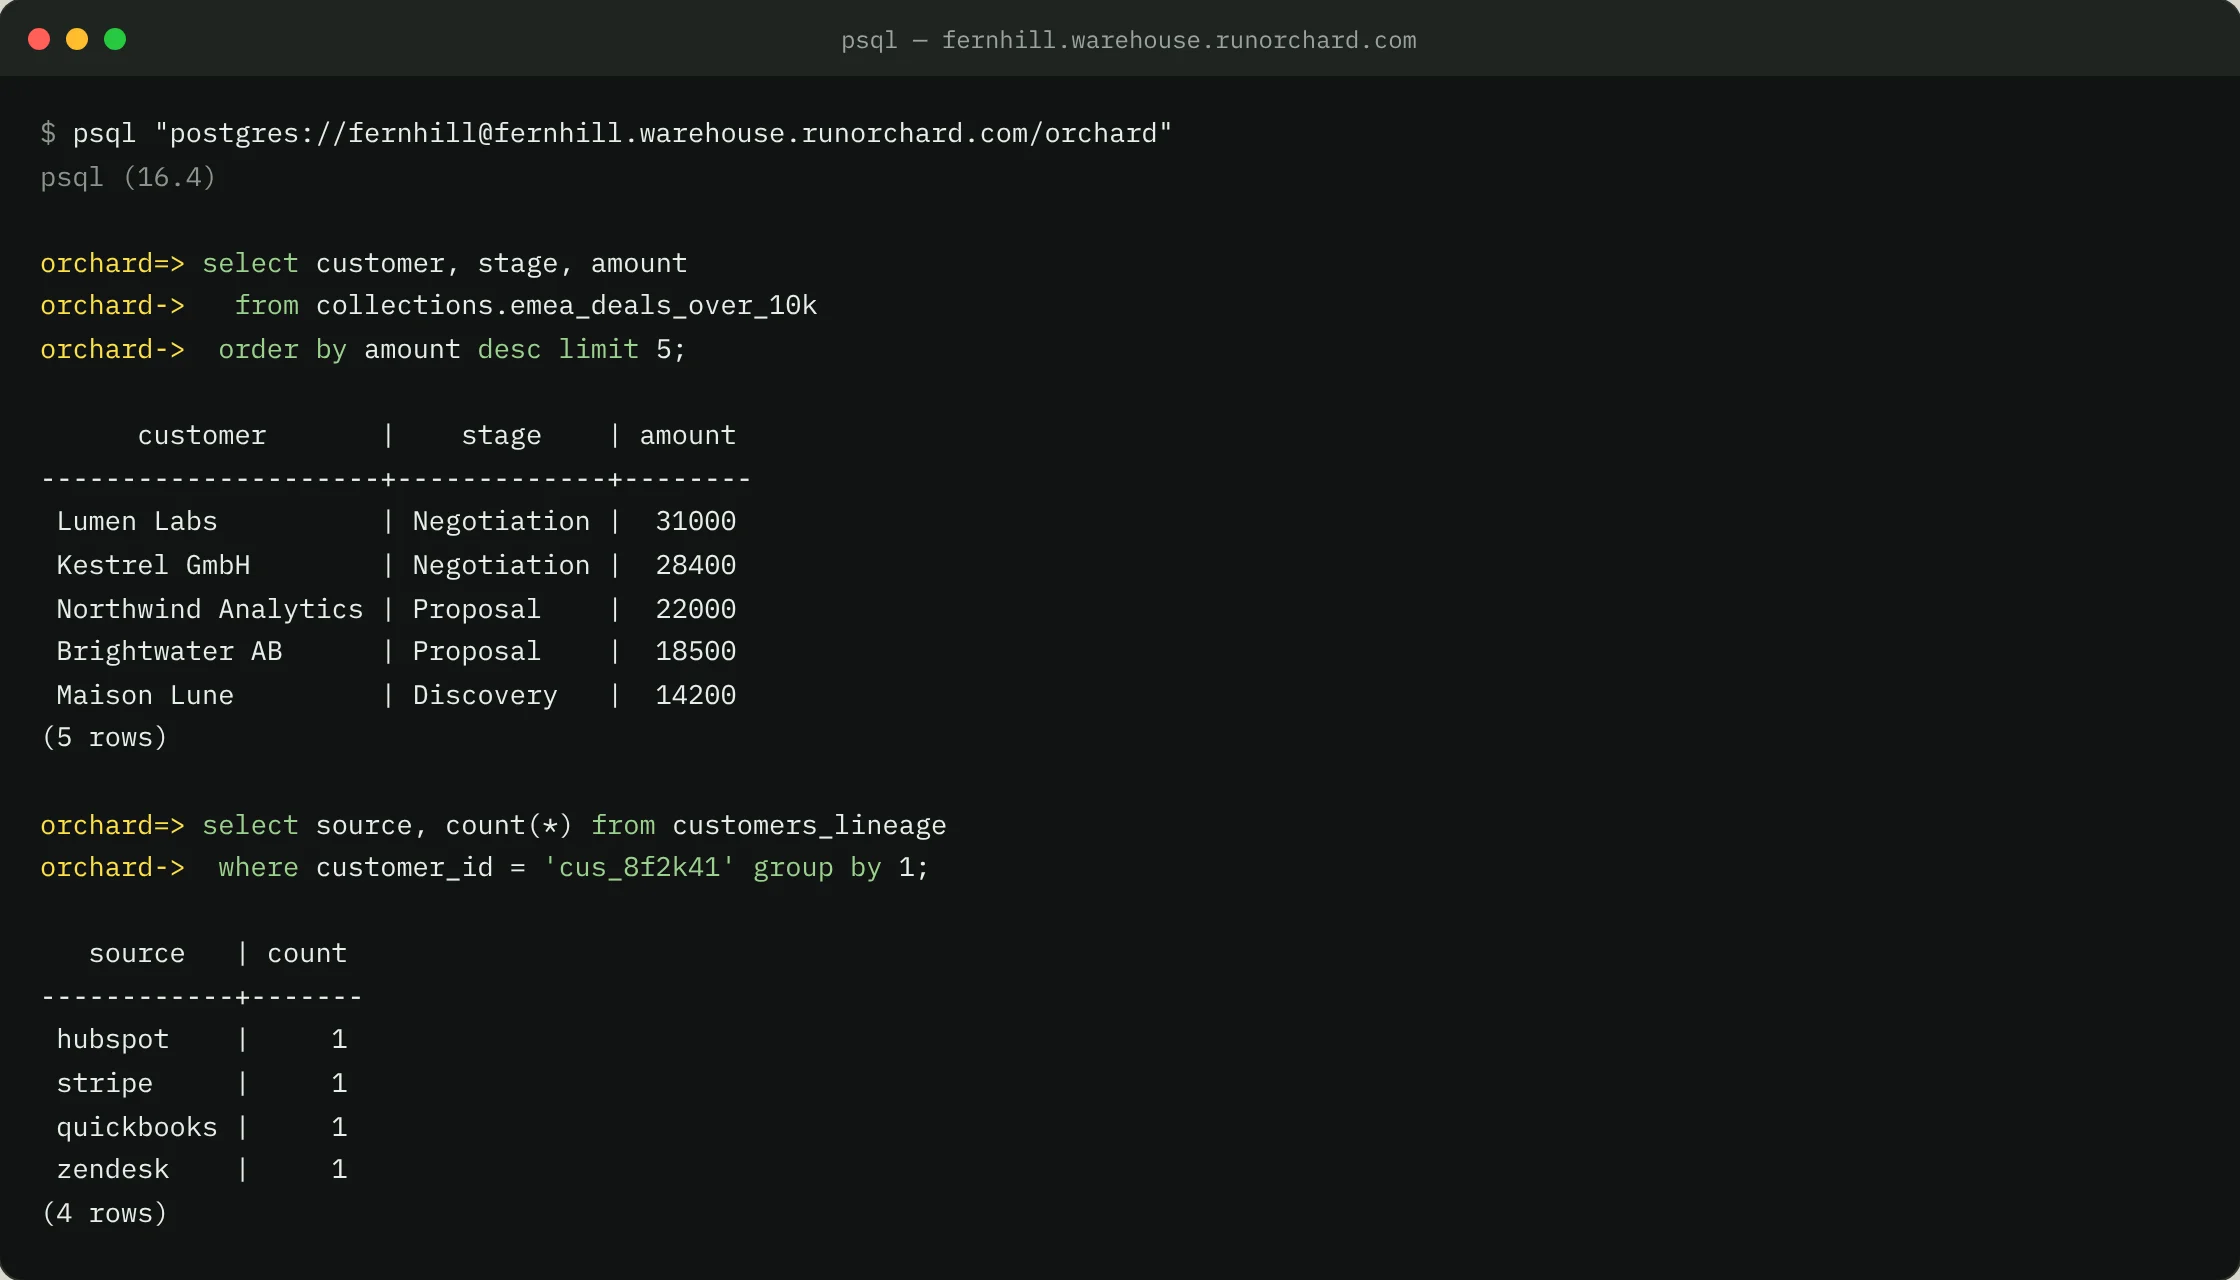The width and height of the screenshot is (2240, 1280).
Task: Minimize the terminal with yellow button
Action: pyautogui.click(x=77, y=39)
